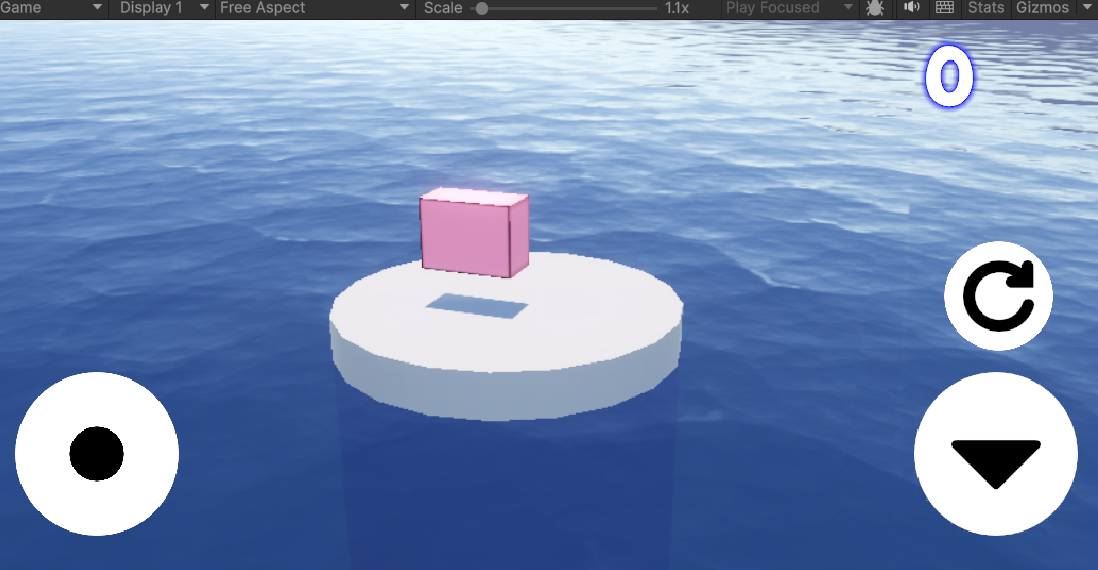
Task: Click the pink cube in the scene
Action: (x=474, y=232)
